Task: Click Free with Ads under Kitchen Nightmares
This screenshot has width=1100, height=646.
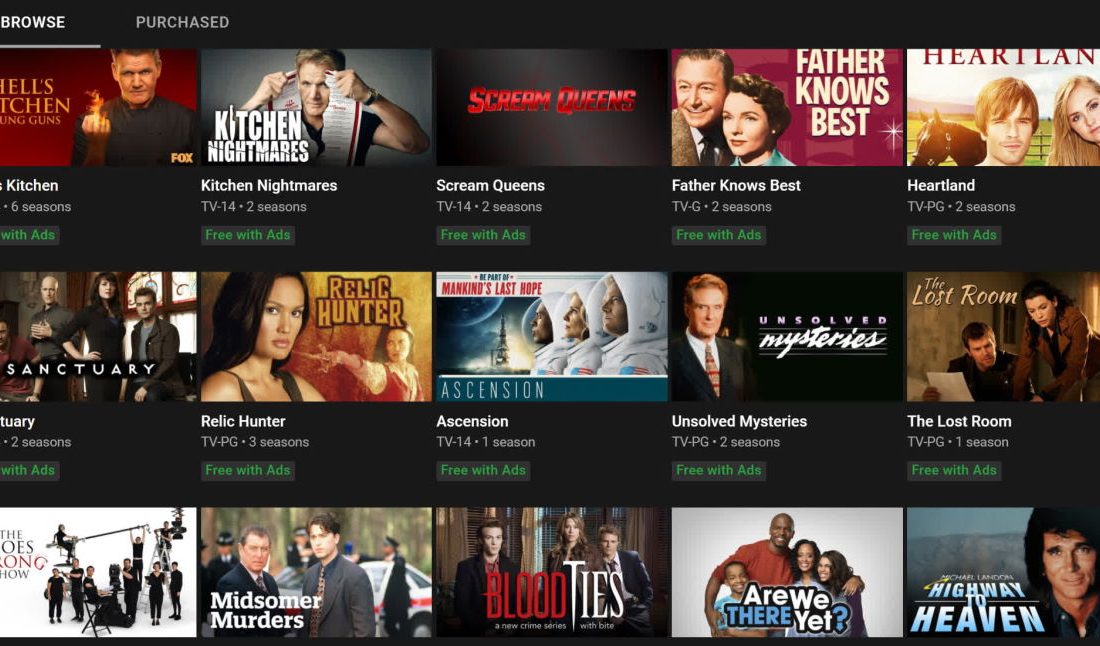Action: (248, 235)
